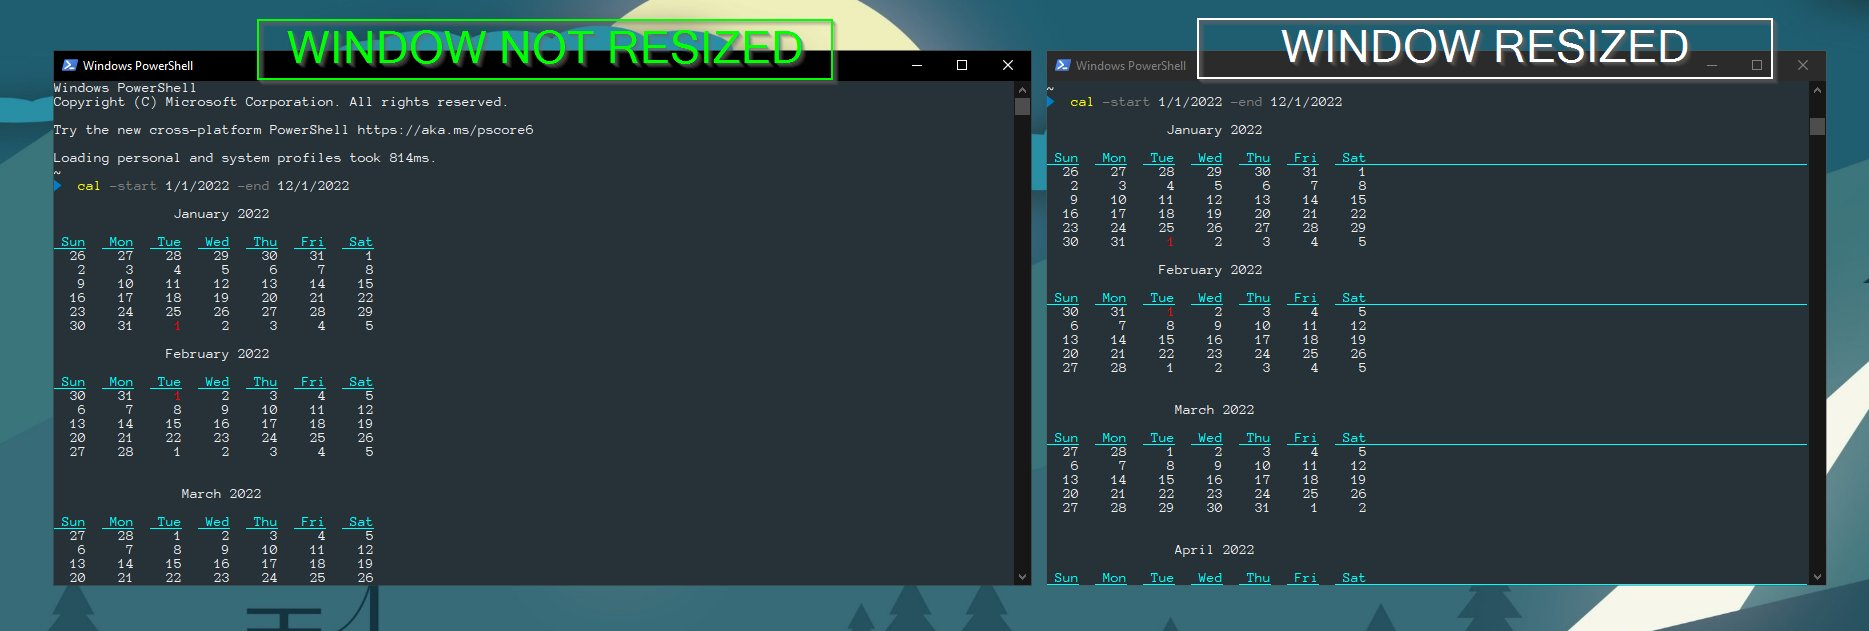The height and width of the screenshot is (631, 1869).
Task: Click 'Sat' header under February, left window
Action: click(361, 382)
